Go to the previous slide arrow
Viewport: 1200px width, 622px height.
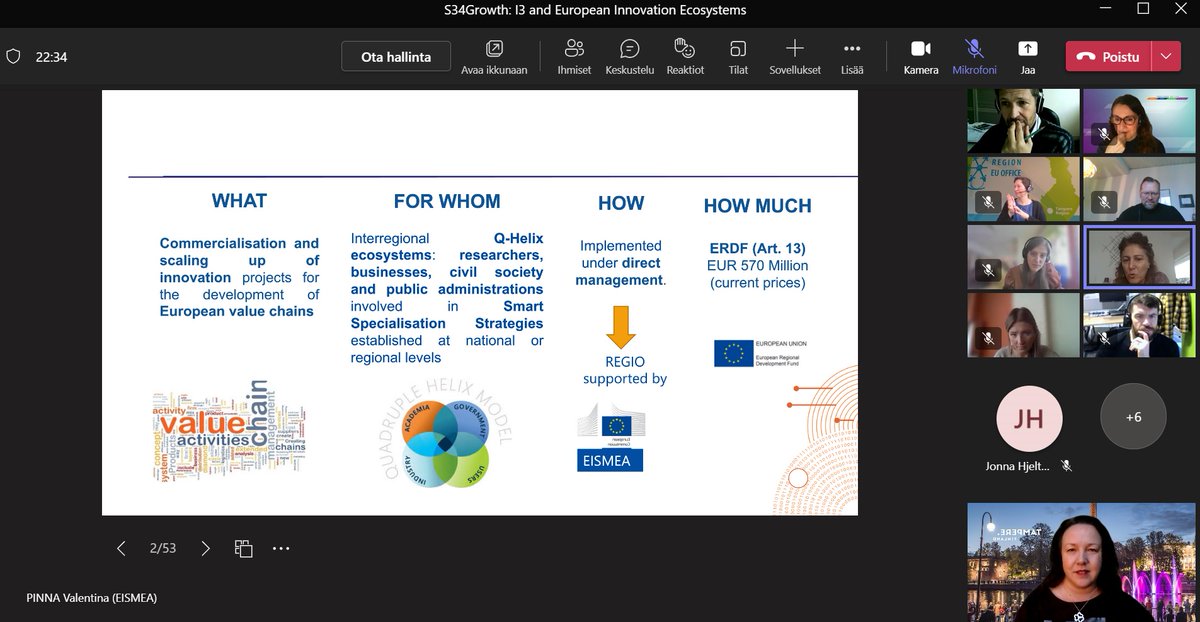click(x=121, y=548)
